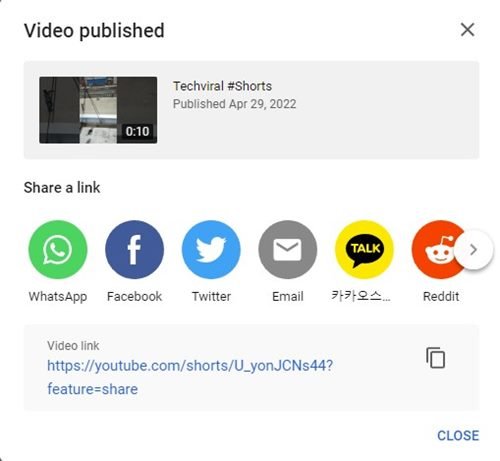Viewport: 500px width, 461px height.
Task: Click the Facebook share icon
Action: (134, 249)
